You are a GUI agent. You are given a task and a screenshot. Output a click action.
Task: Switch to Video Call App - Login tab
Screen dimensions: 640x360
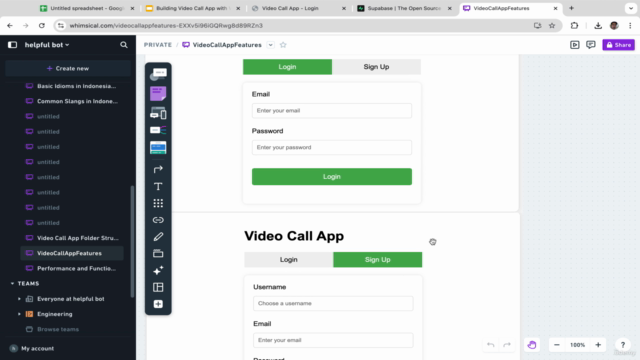[299, 8]
